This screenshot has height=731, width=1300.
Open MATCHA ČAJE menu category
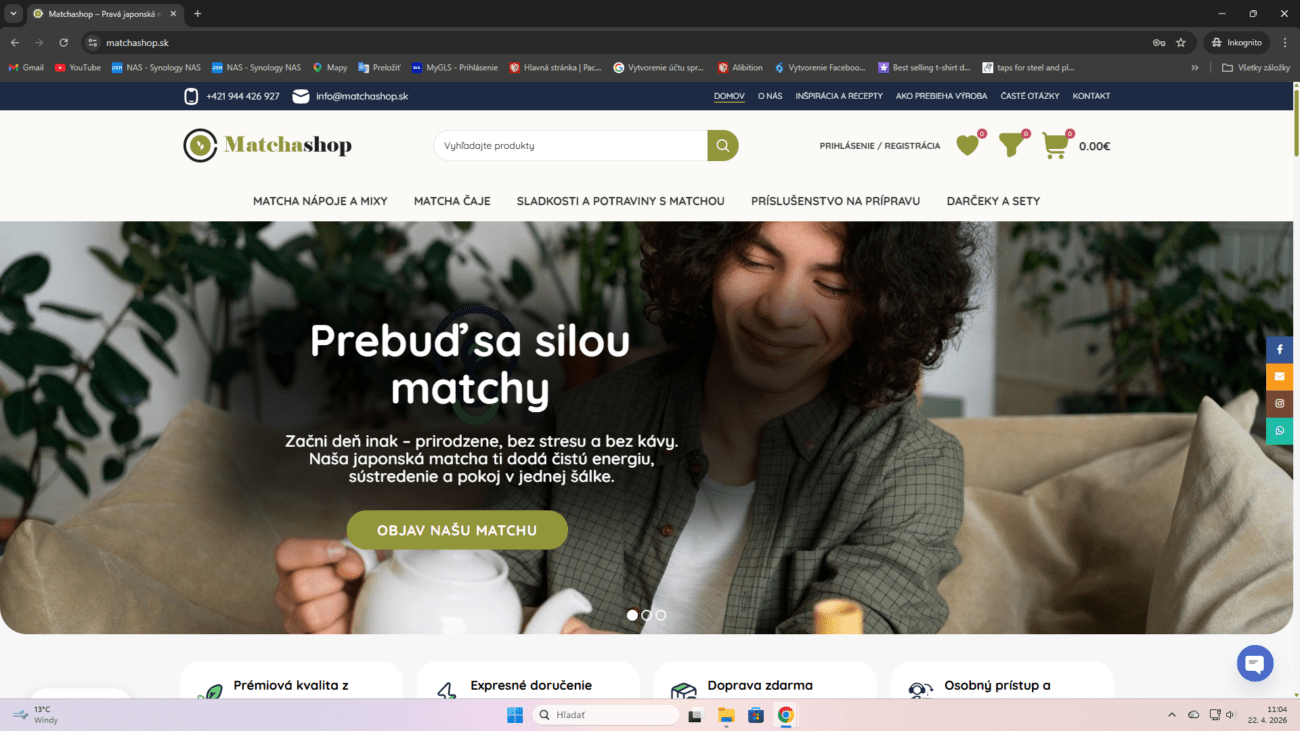452,201
